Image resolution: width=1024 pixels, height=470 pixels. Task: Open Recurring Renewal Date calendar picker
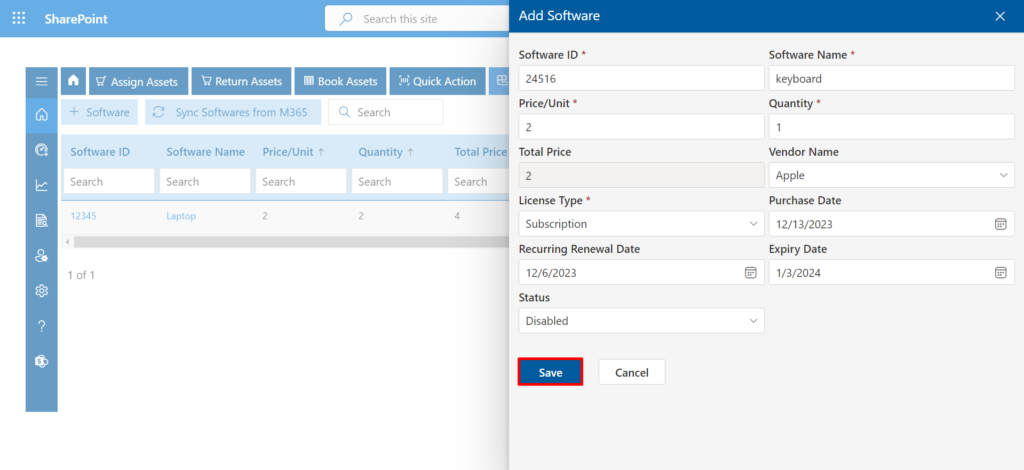point(750,273)
